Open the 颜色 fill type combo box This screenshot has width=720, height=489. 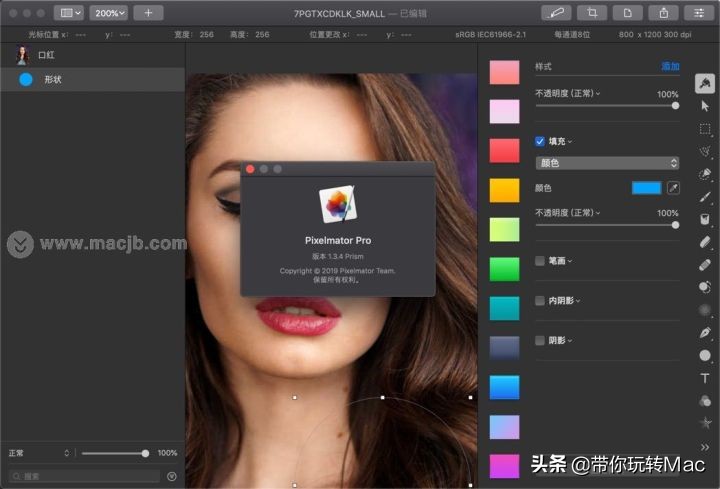tap(607, 163)
